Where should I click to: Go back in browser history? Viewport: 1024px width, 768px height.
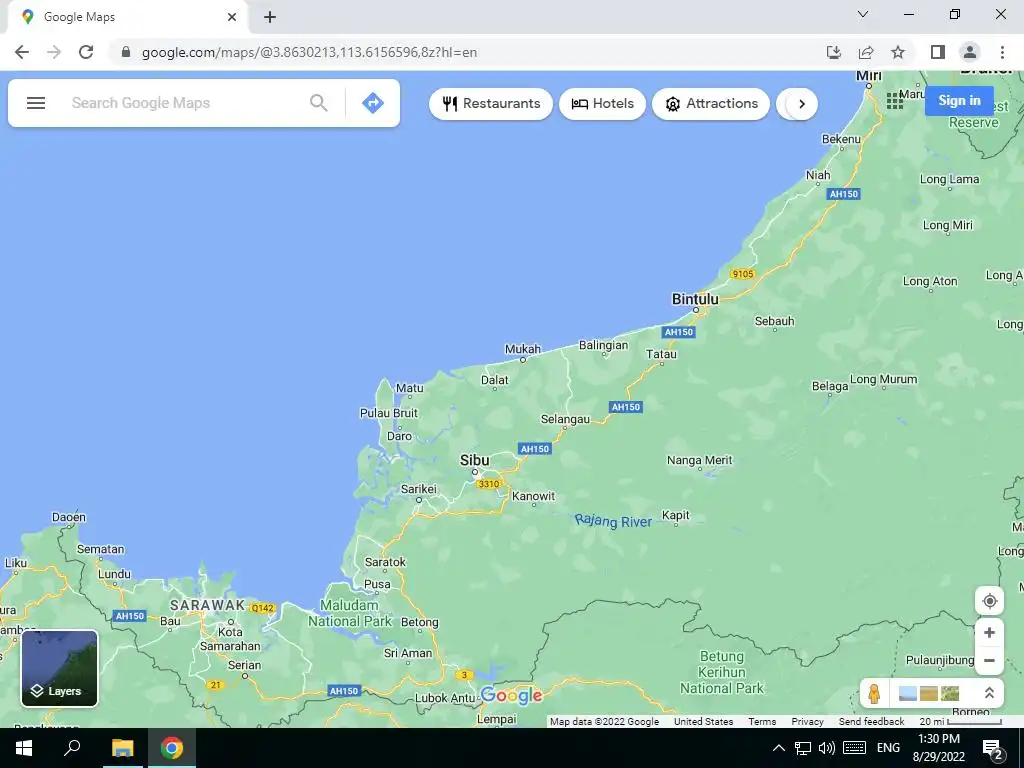pyautogui.click(x=22, y=52)
